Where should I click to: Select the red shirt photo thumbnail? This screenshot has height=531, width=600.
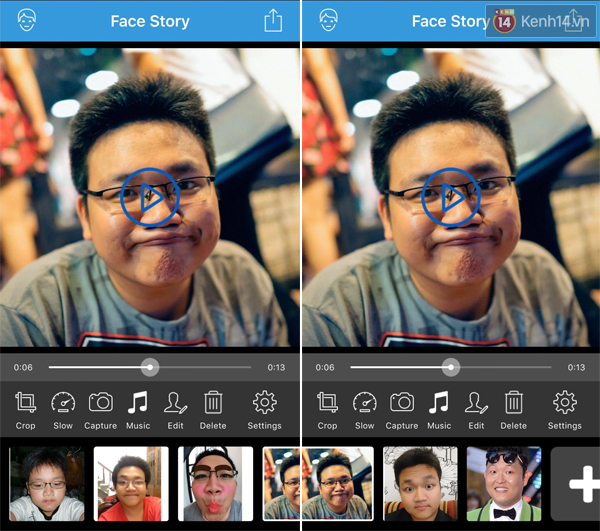click(x=131, y=484)
